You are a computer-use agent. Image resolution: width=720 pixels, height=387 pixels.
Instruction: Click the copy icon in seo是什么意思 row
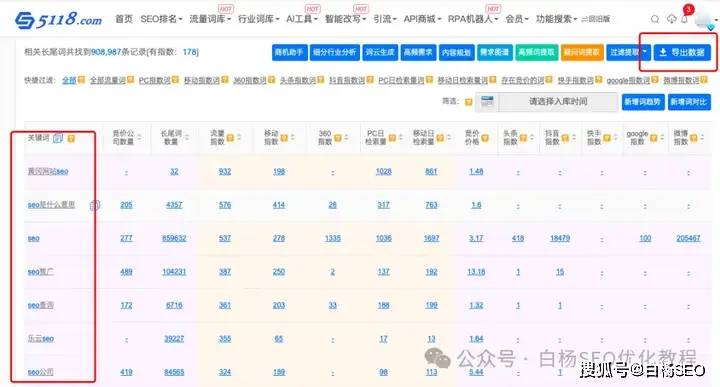point(95,205)
